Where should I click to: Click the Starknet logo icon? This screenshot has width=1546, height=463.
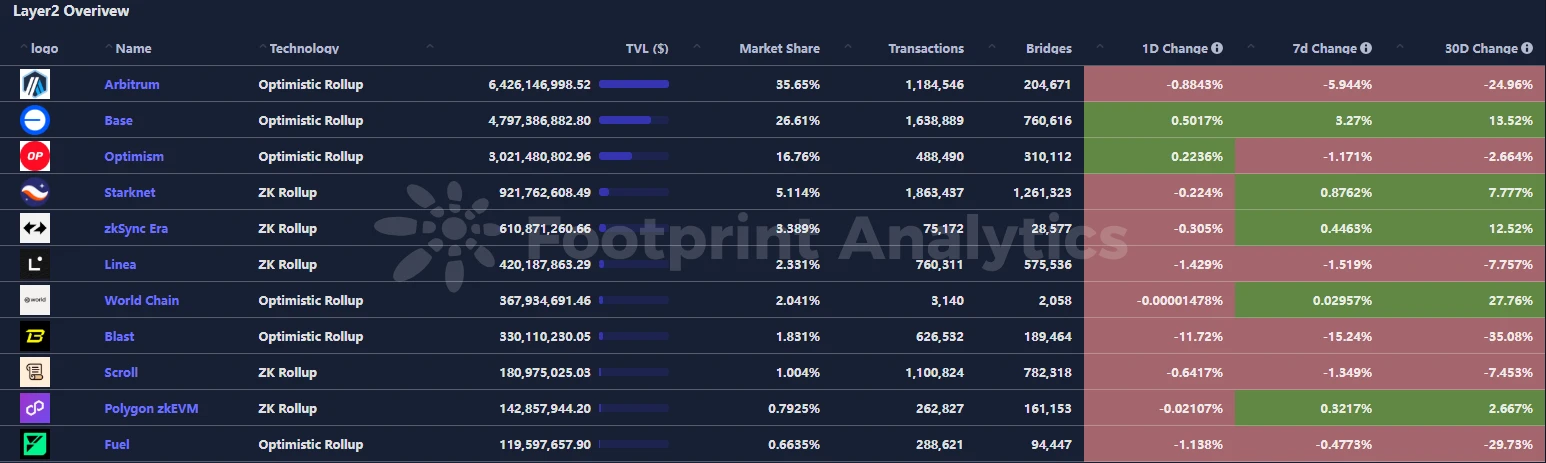35,193
